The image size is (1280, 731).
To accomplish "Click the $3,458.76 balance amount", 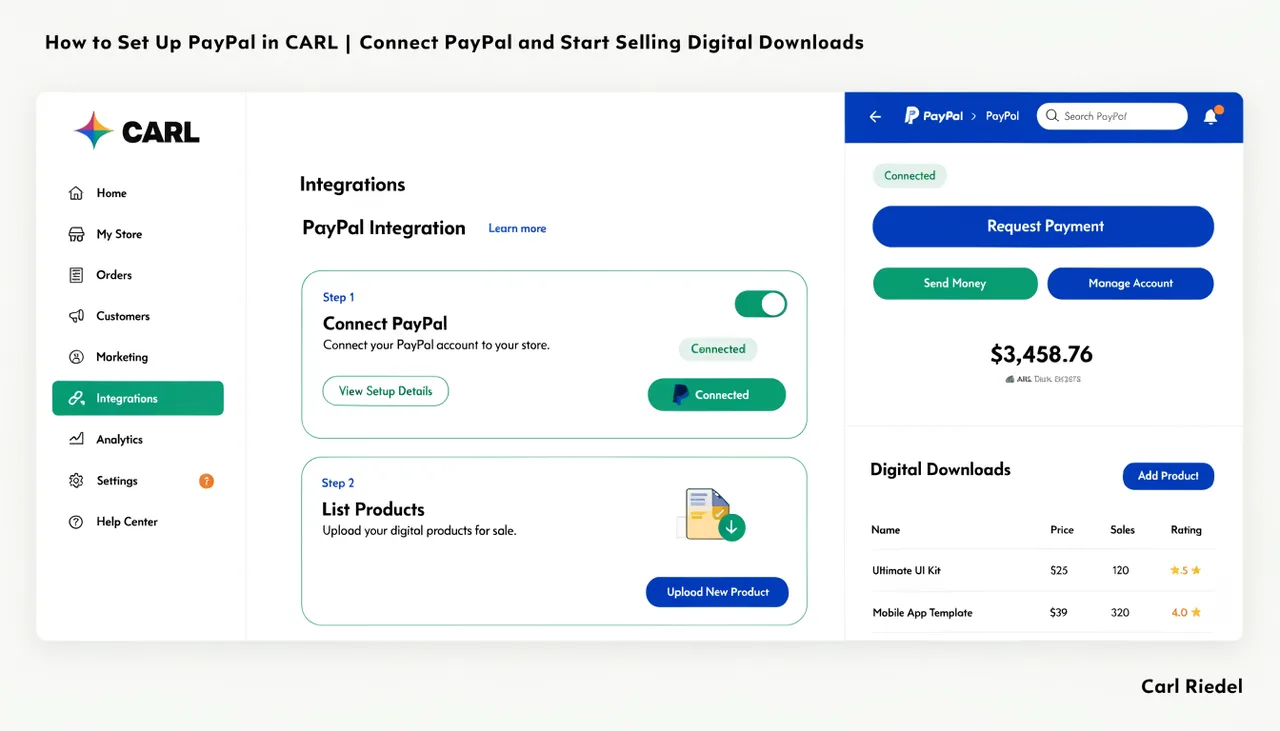I will point(1041,354).
